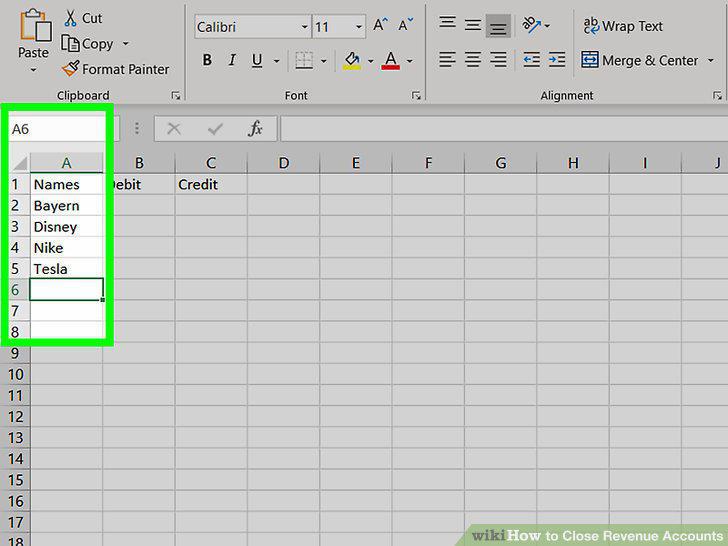728x546 pixels.
Task: Select row 14 header
Action: (15, 459)
